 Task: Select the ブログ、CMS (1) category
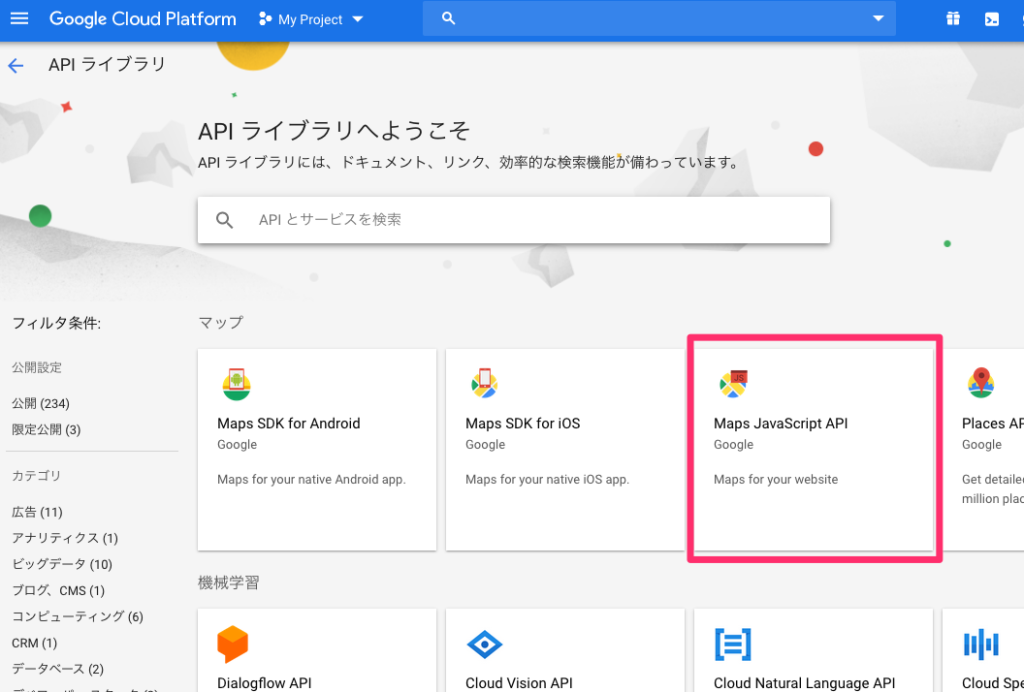[x=57, y=590]
